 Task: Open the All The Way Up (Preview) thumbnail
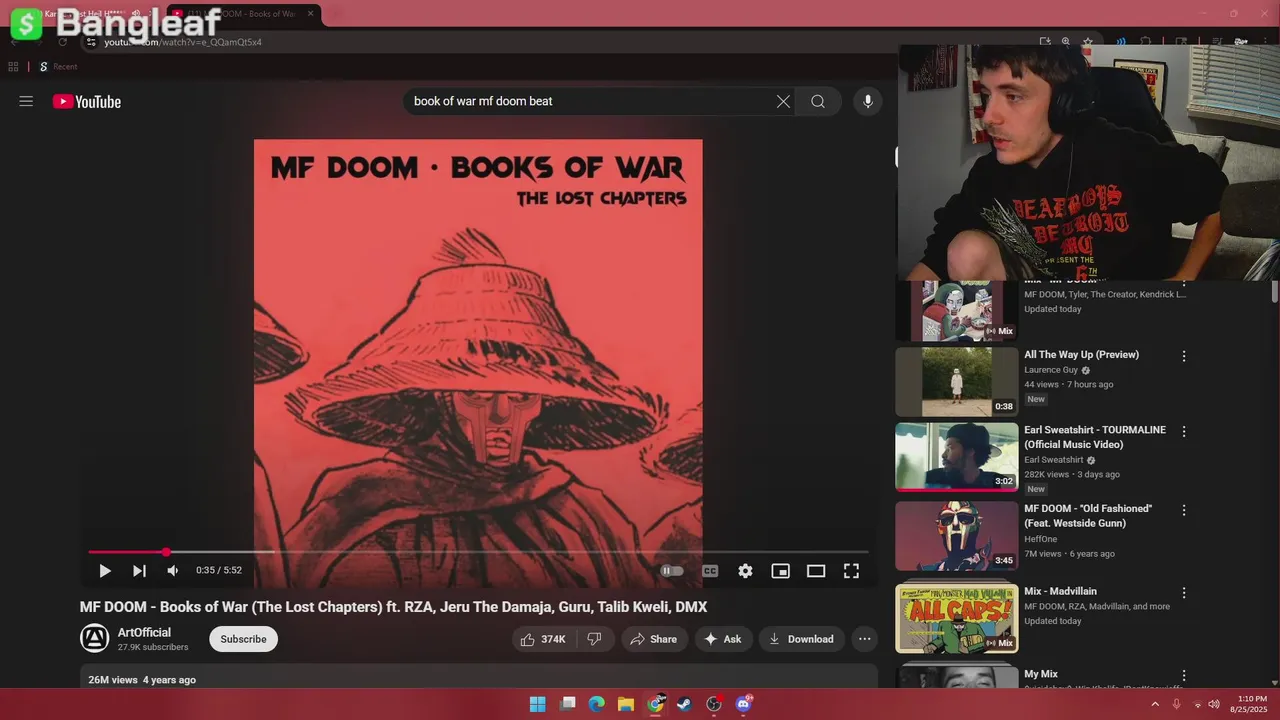(956, 382)
